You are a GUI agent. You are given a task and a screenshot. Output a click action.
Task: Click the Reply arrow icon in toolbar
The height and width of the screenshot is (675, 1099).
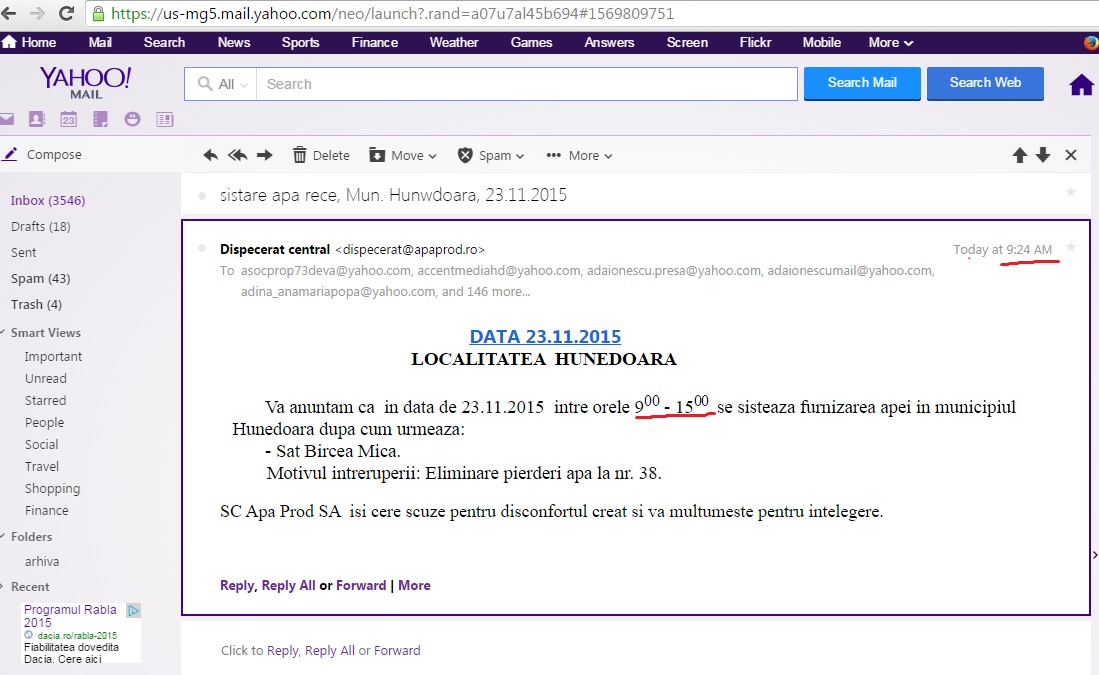pyautogui.click(x=210, y=155)
